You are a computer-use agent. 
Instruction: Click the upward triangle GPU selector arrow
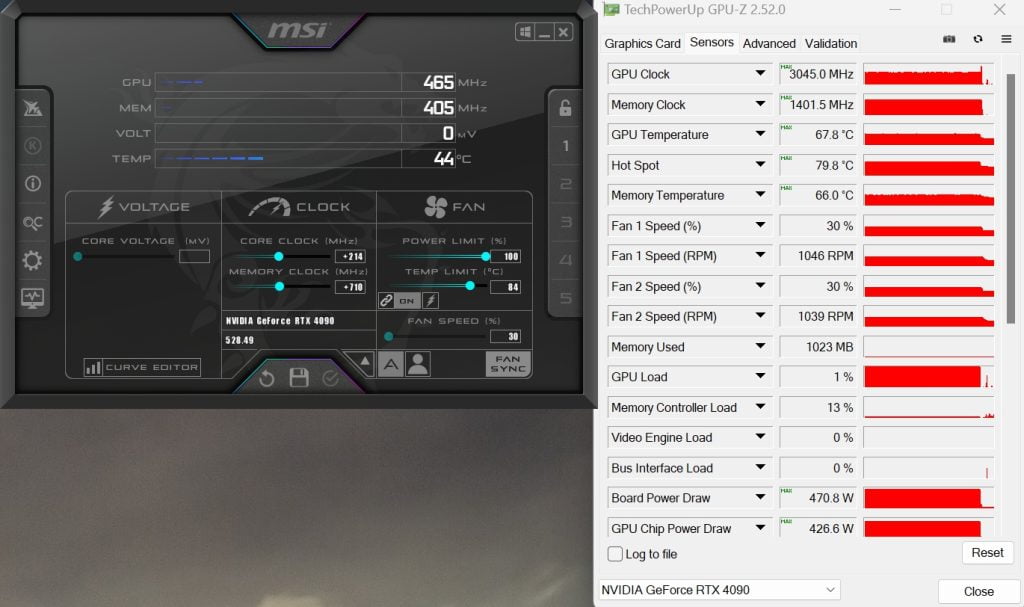pyautogui.click(x=364, y=361)
